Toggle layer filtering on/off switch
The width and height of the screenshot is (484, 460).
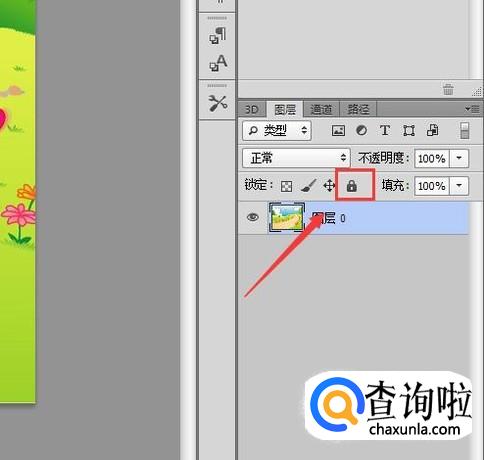click(464, 130)
